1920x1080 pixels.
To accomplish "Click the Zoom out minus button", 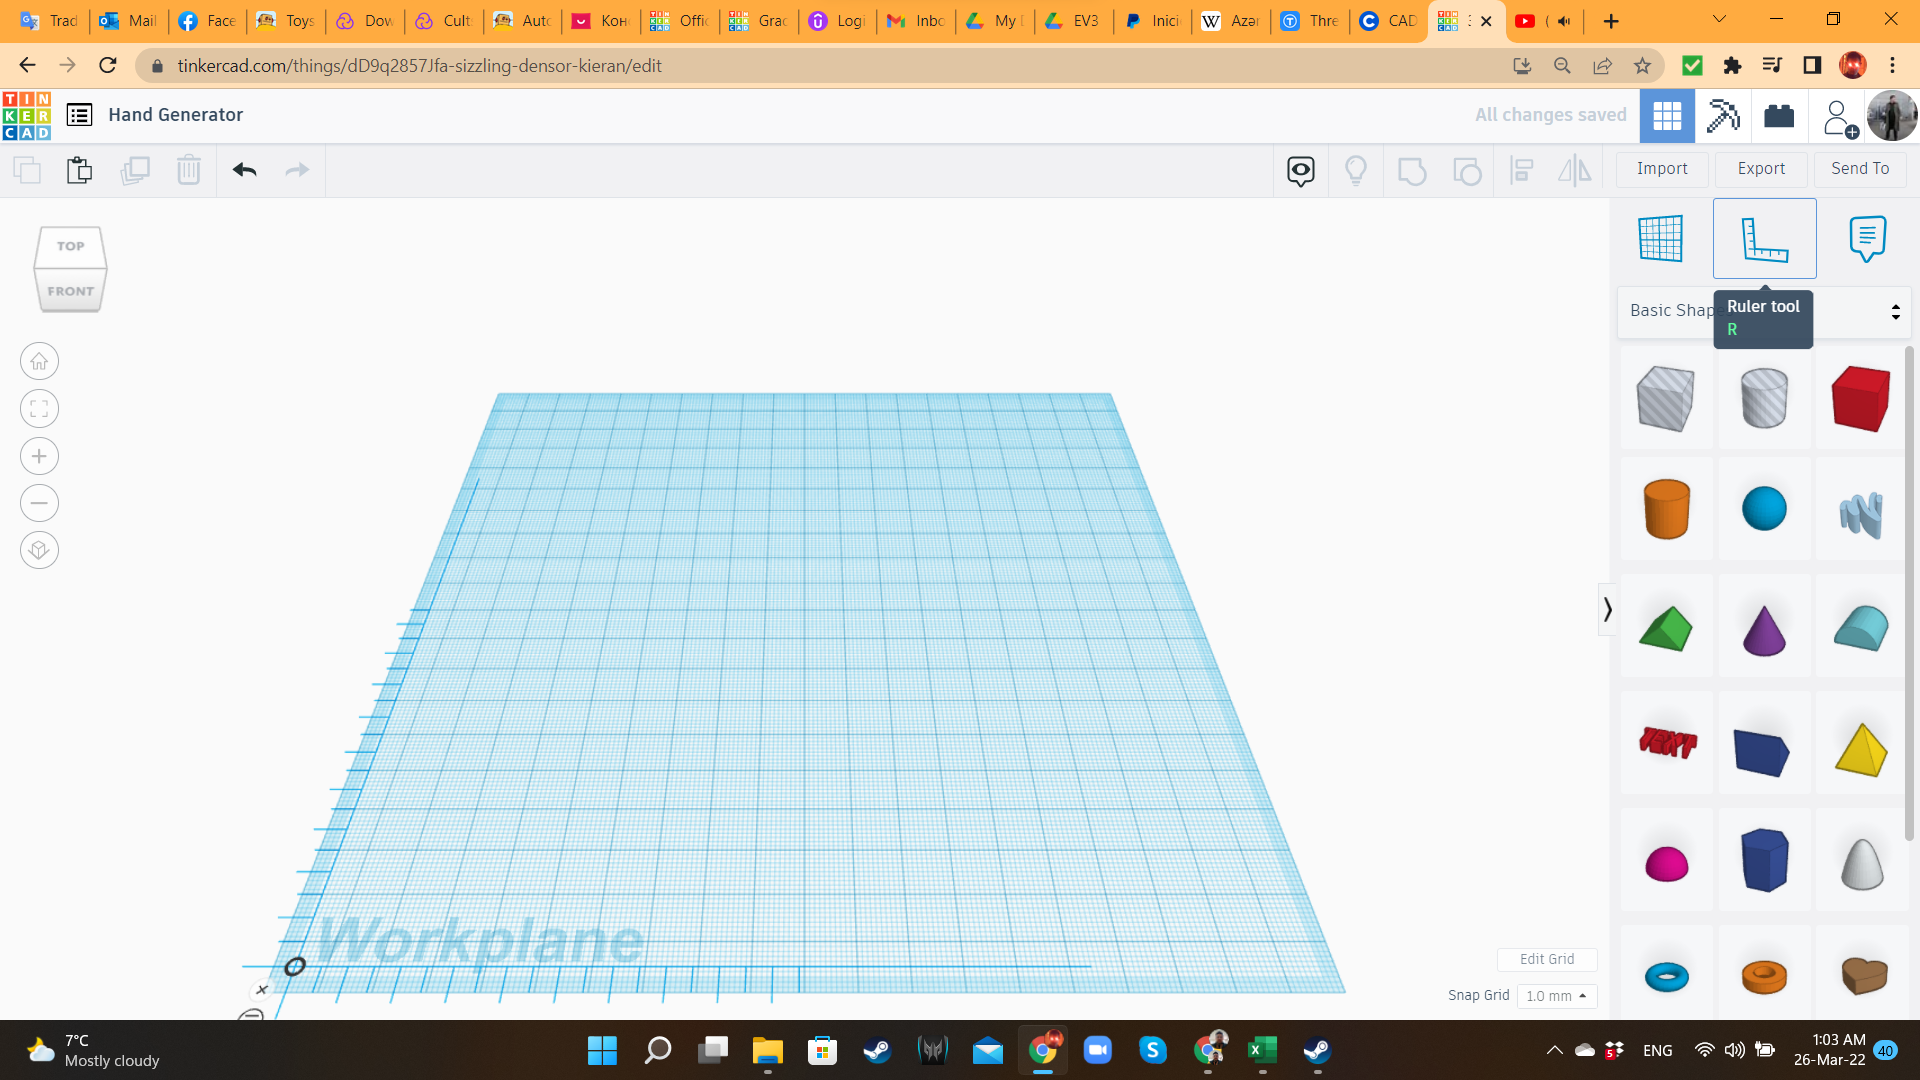I will 39,503.
